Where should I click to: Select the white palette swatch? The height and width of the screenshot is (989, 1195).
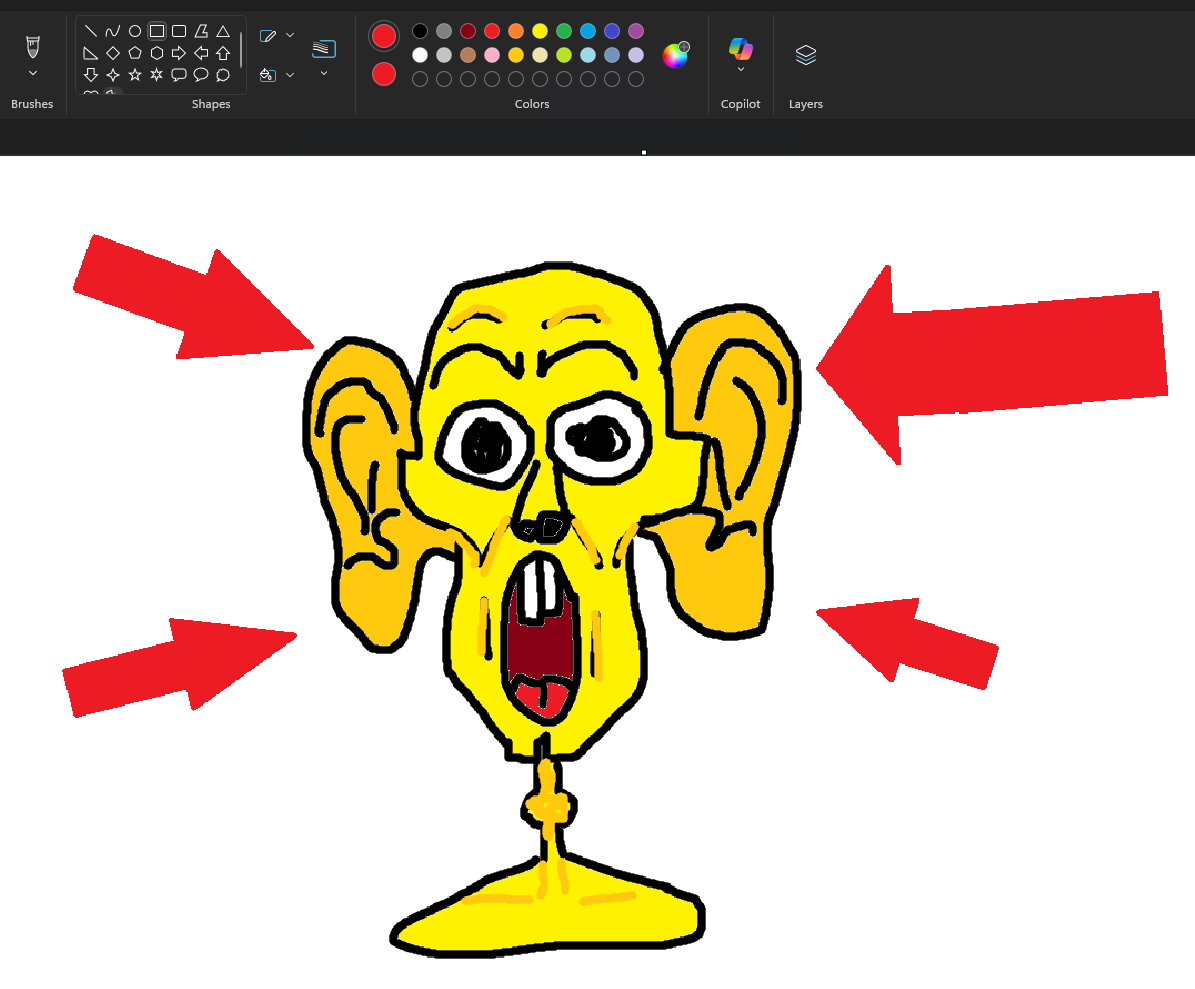pos(420,55)
